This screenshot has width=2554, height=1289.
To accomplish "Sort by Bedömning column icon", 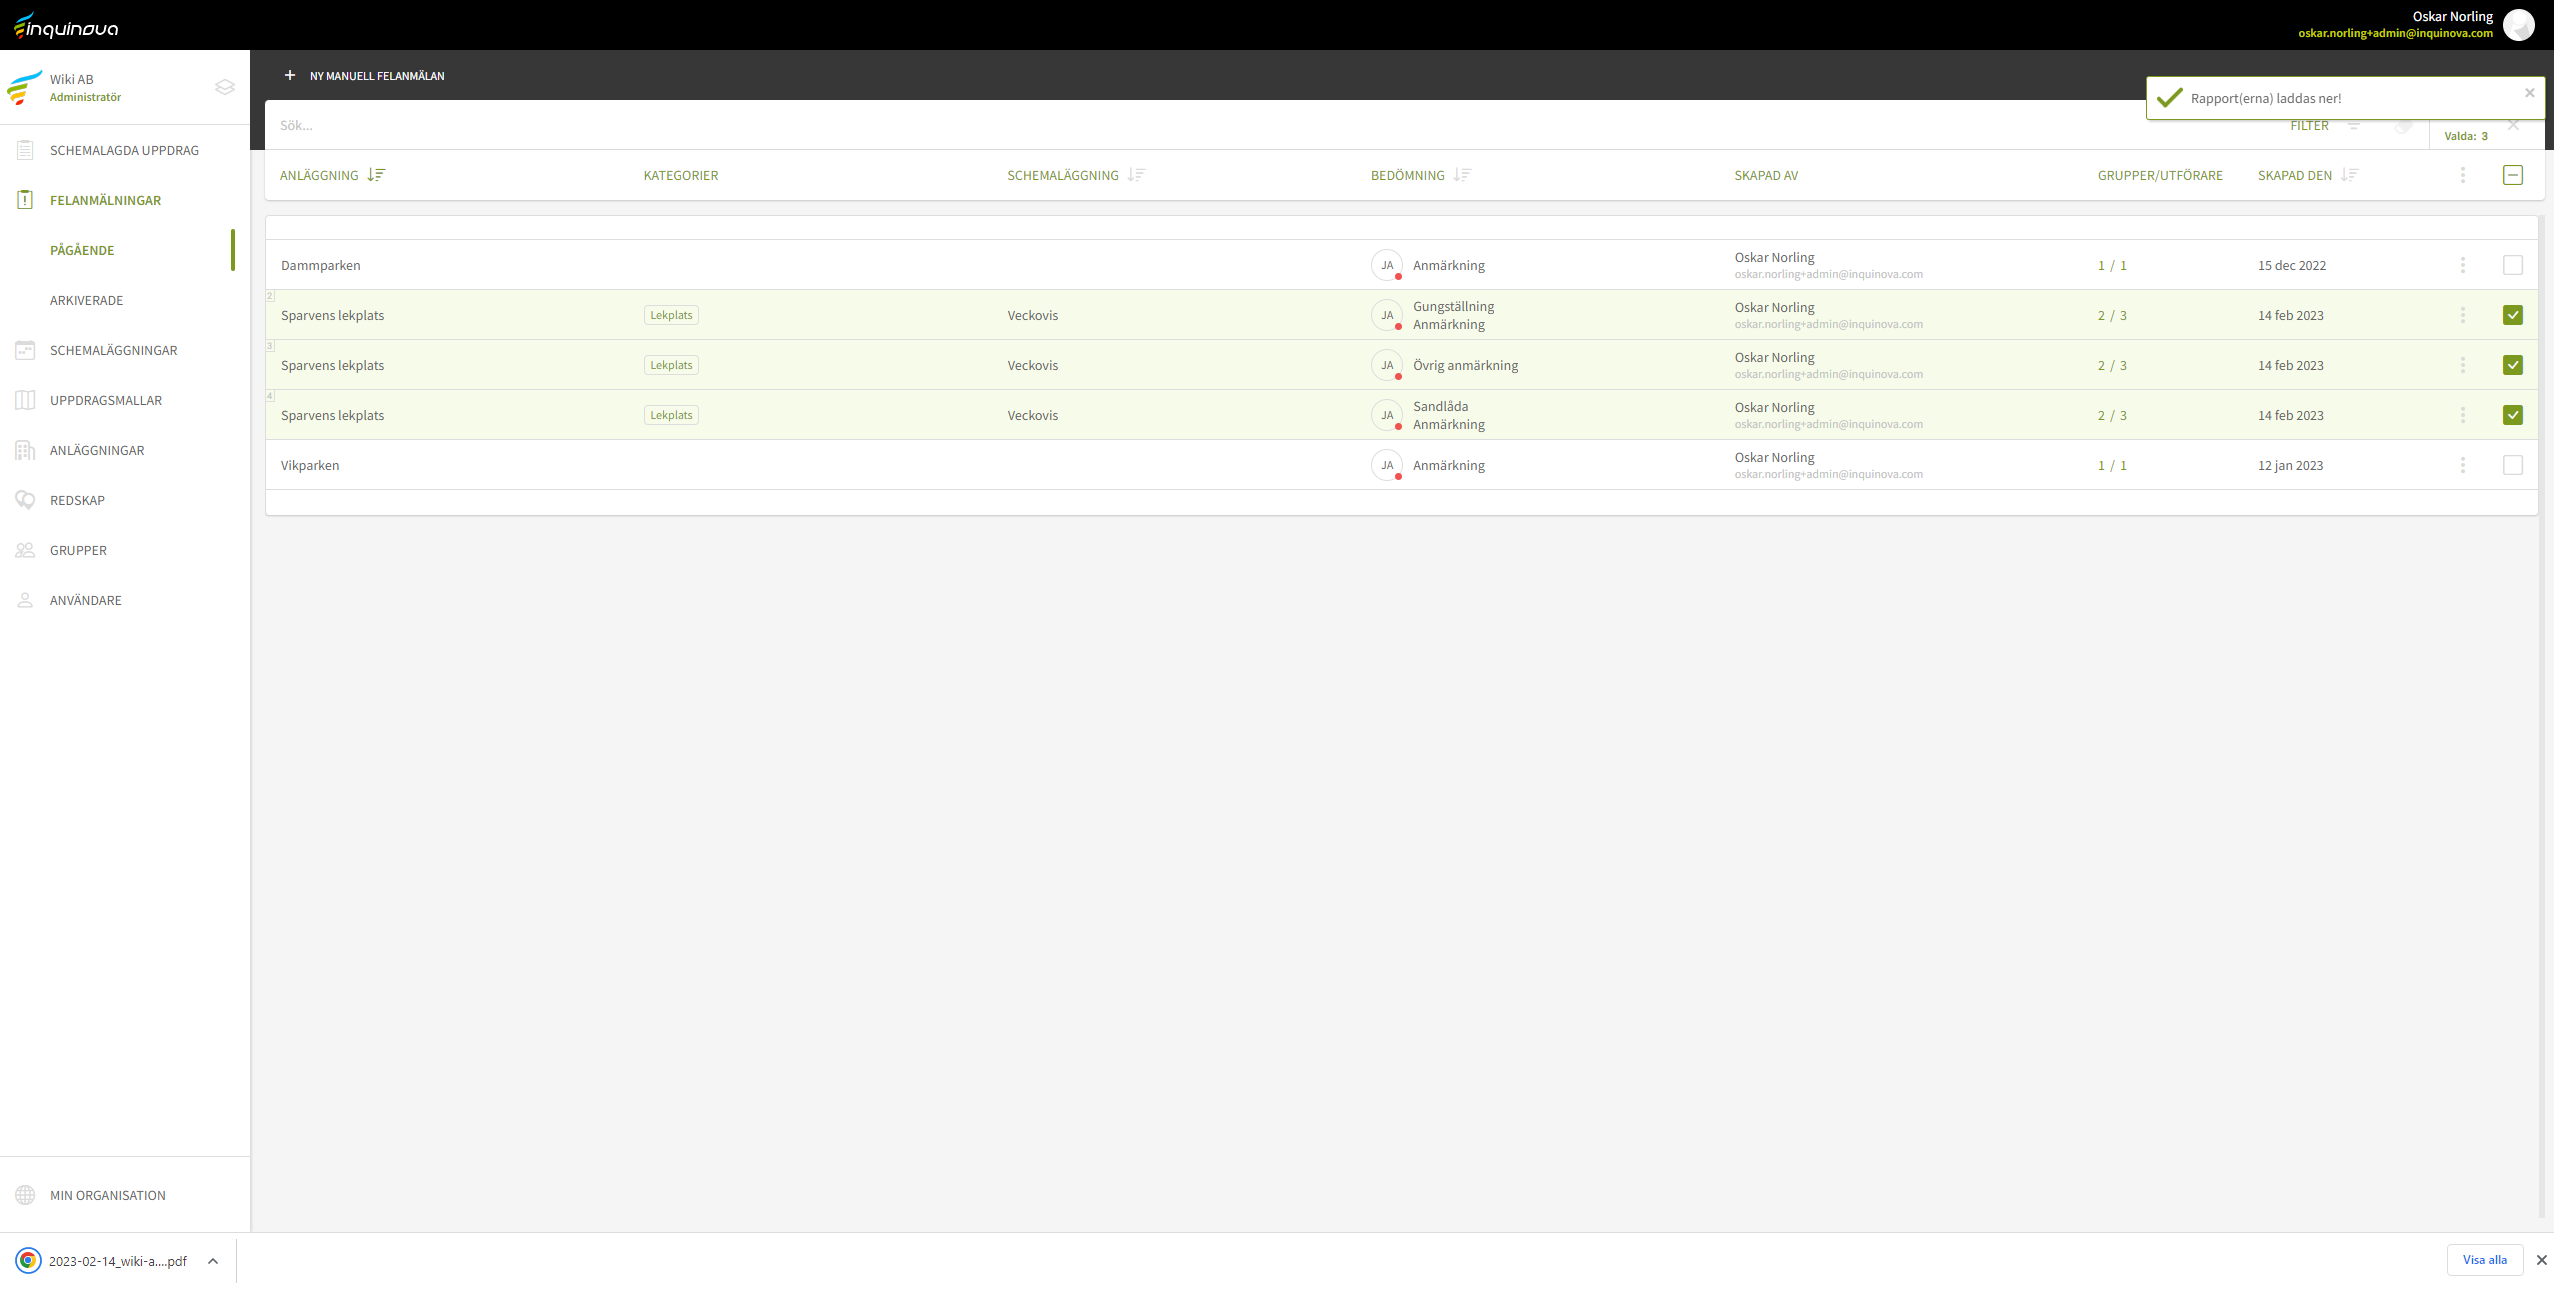I will (x=1462, y=175).
